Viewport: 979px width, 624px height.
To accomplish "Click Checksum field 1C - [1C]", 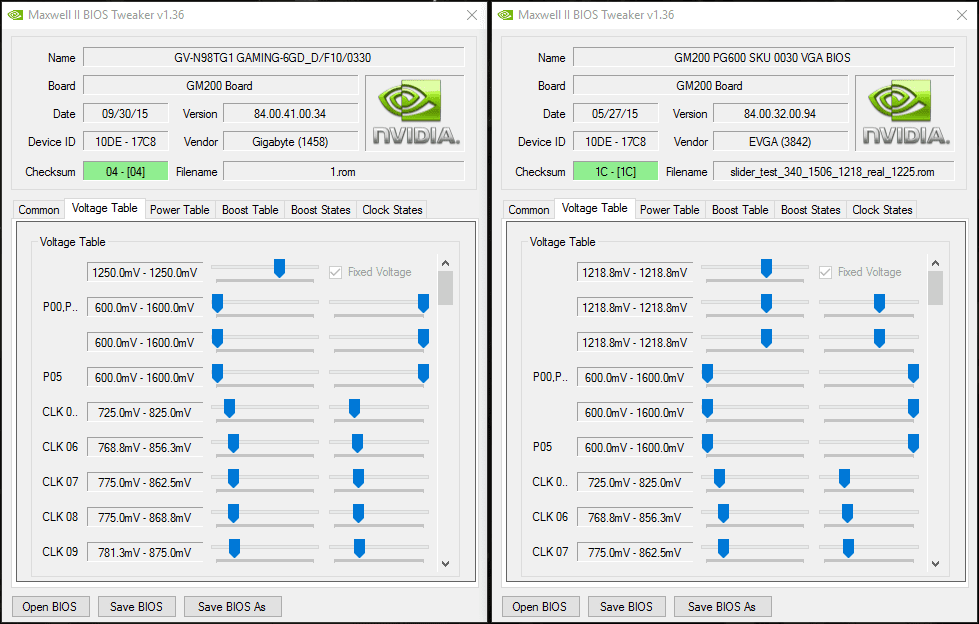I will coord(616,171).
